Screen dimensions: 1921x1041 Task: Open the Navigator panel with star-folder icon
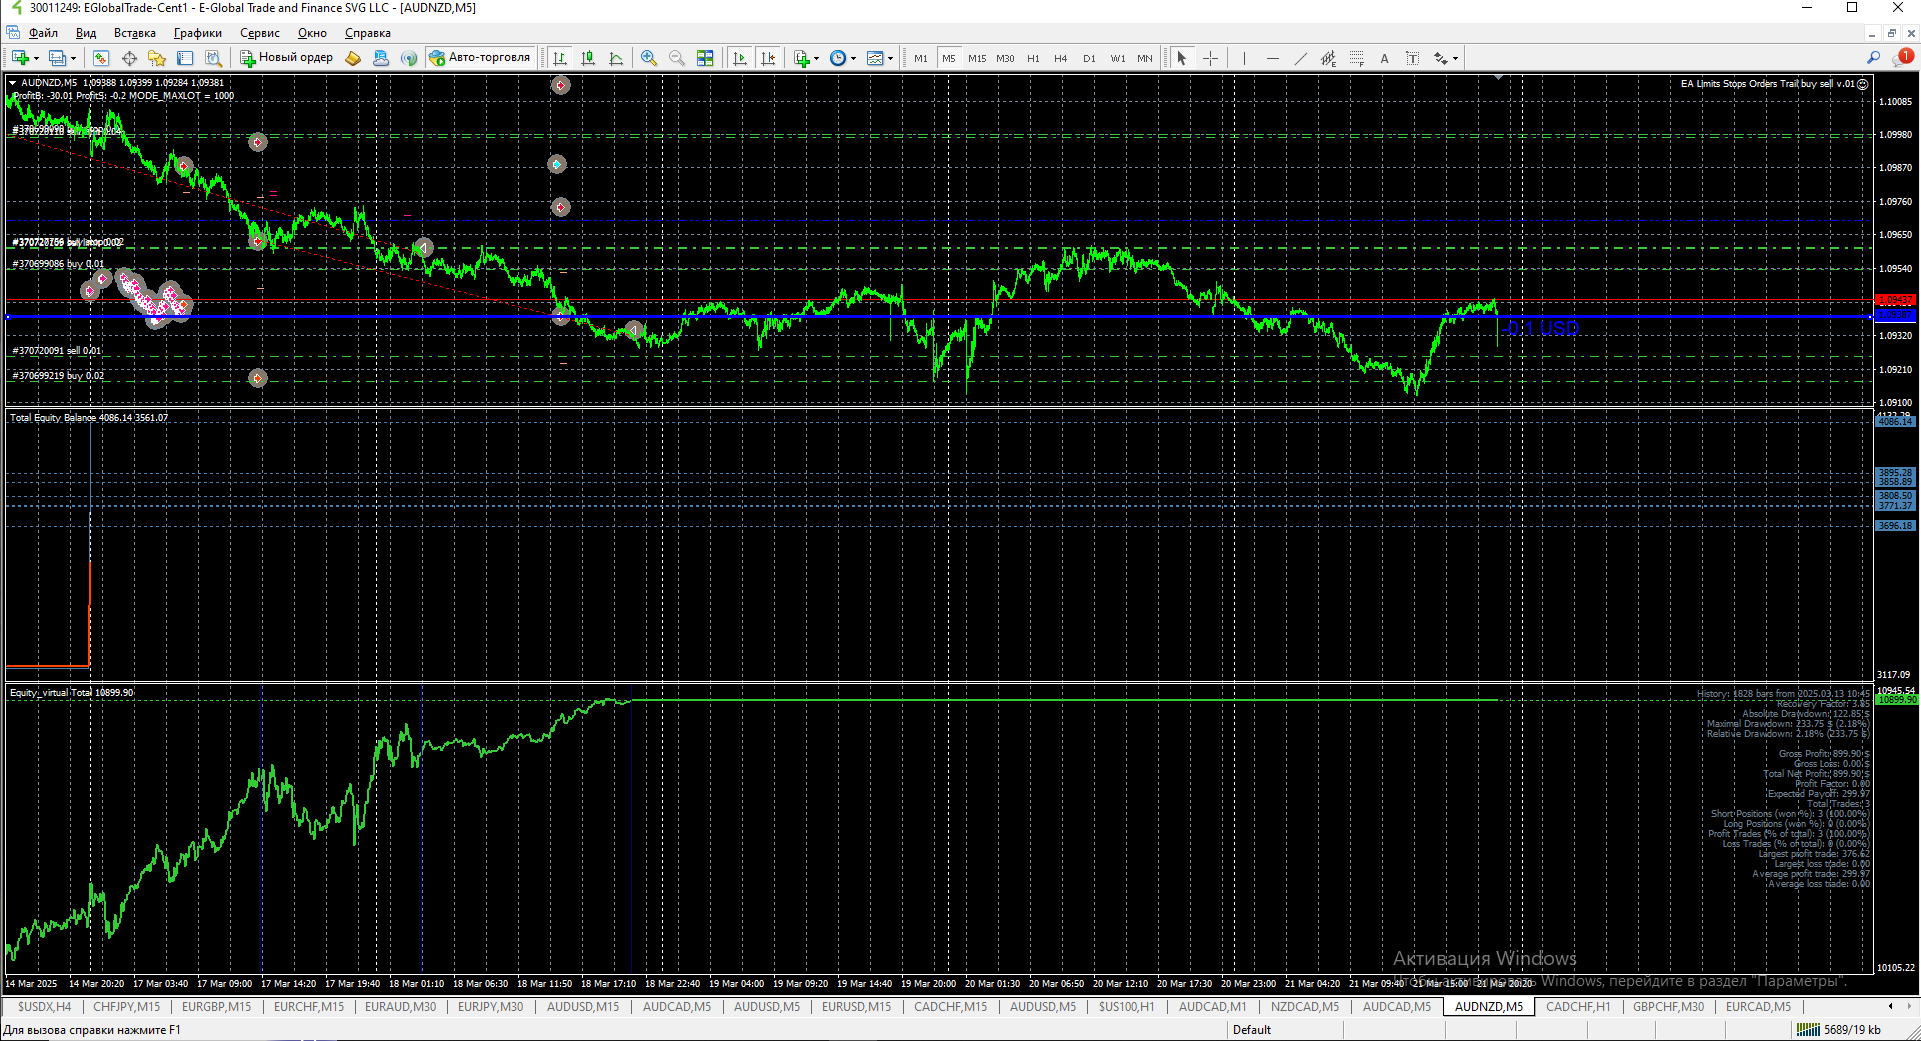pos(157,58)
